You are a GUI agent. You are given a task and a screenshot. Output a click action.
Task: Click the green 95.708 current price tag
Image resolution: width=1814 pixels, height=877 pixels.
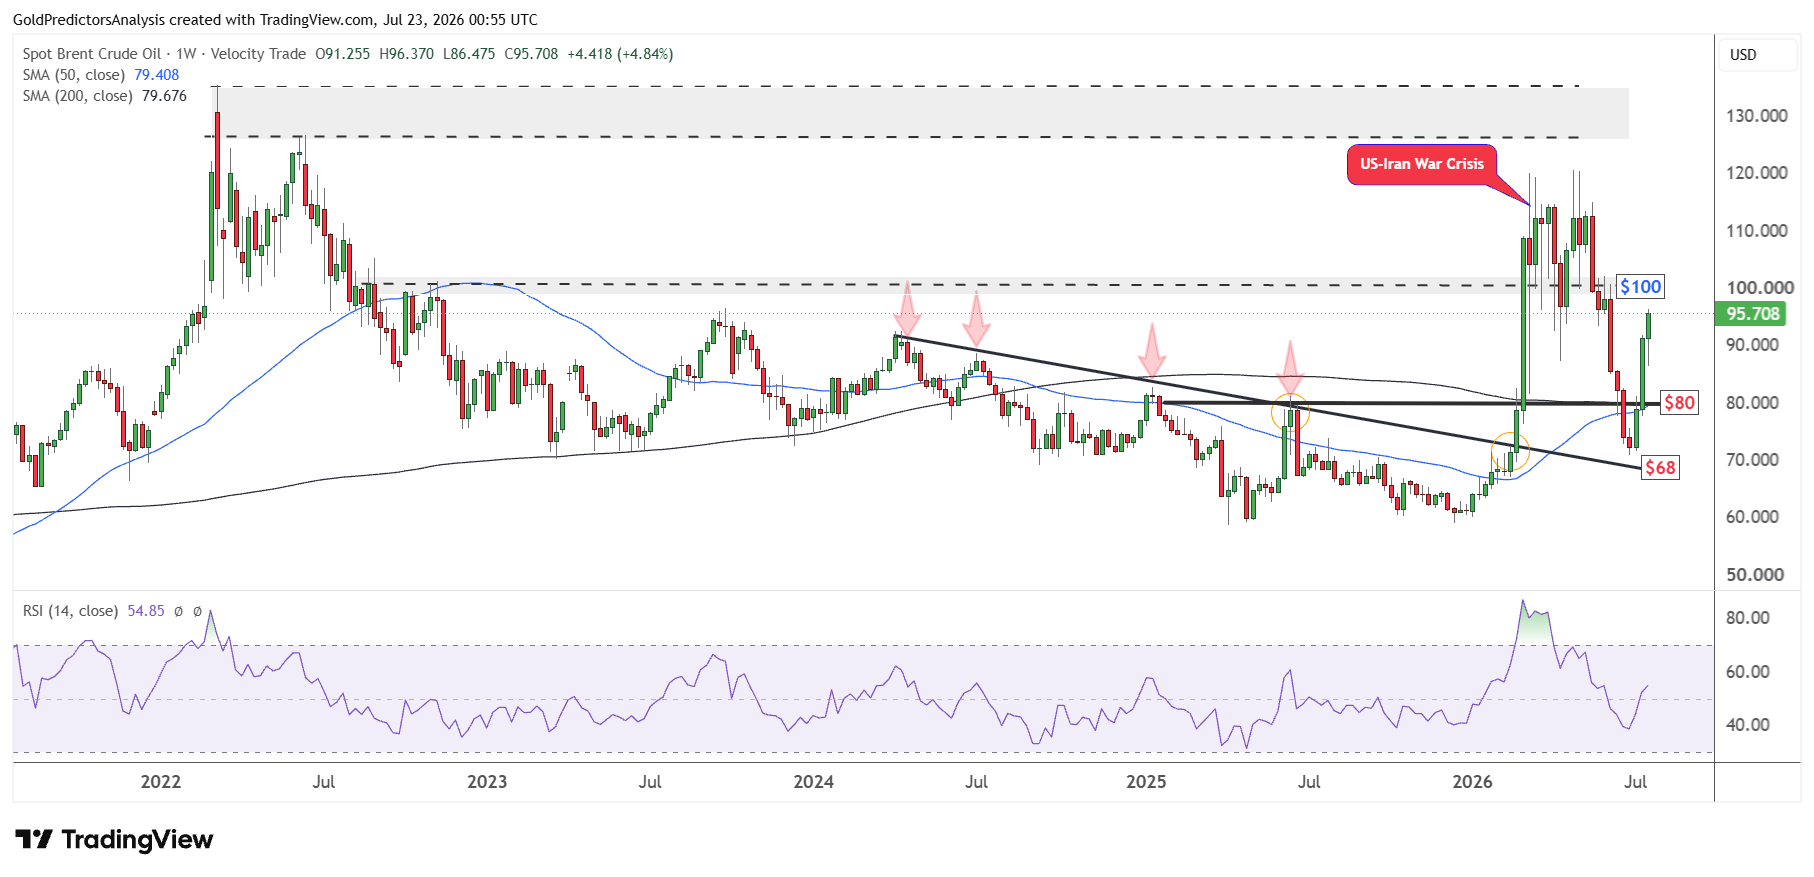click(1752, 314)
